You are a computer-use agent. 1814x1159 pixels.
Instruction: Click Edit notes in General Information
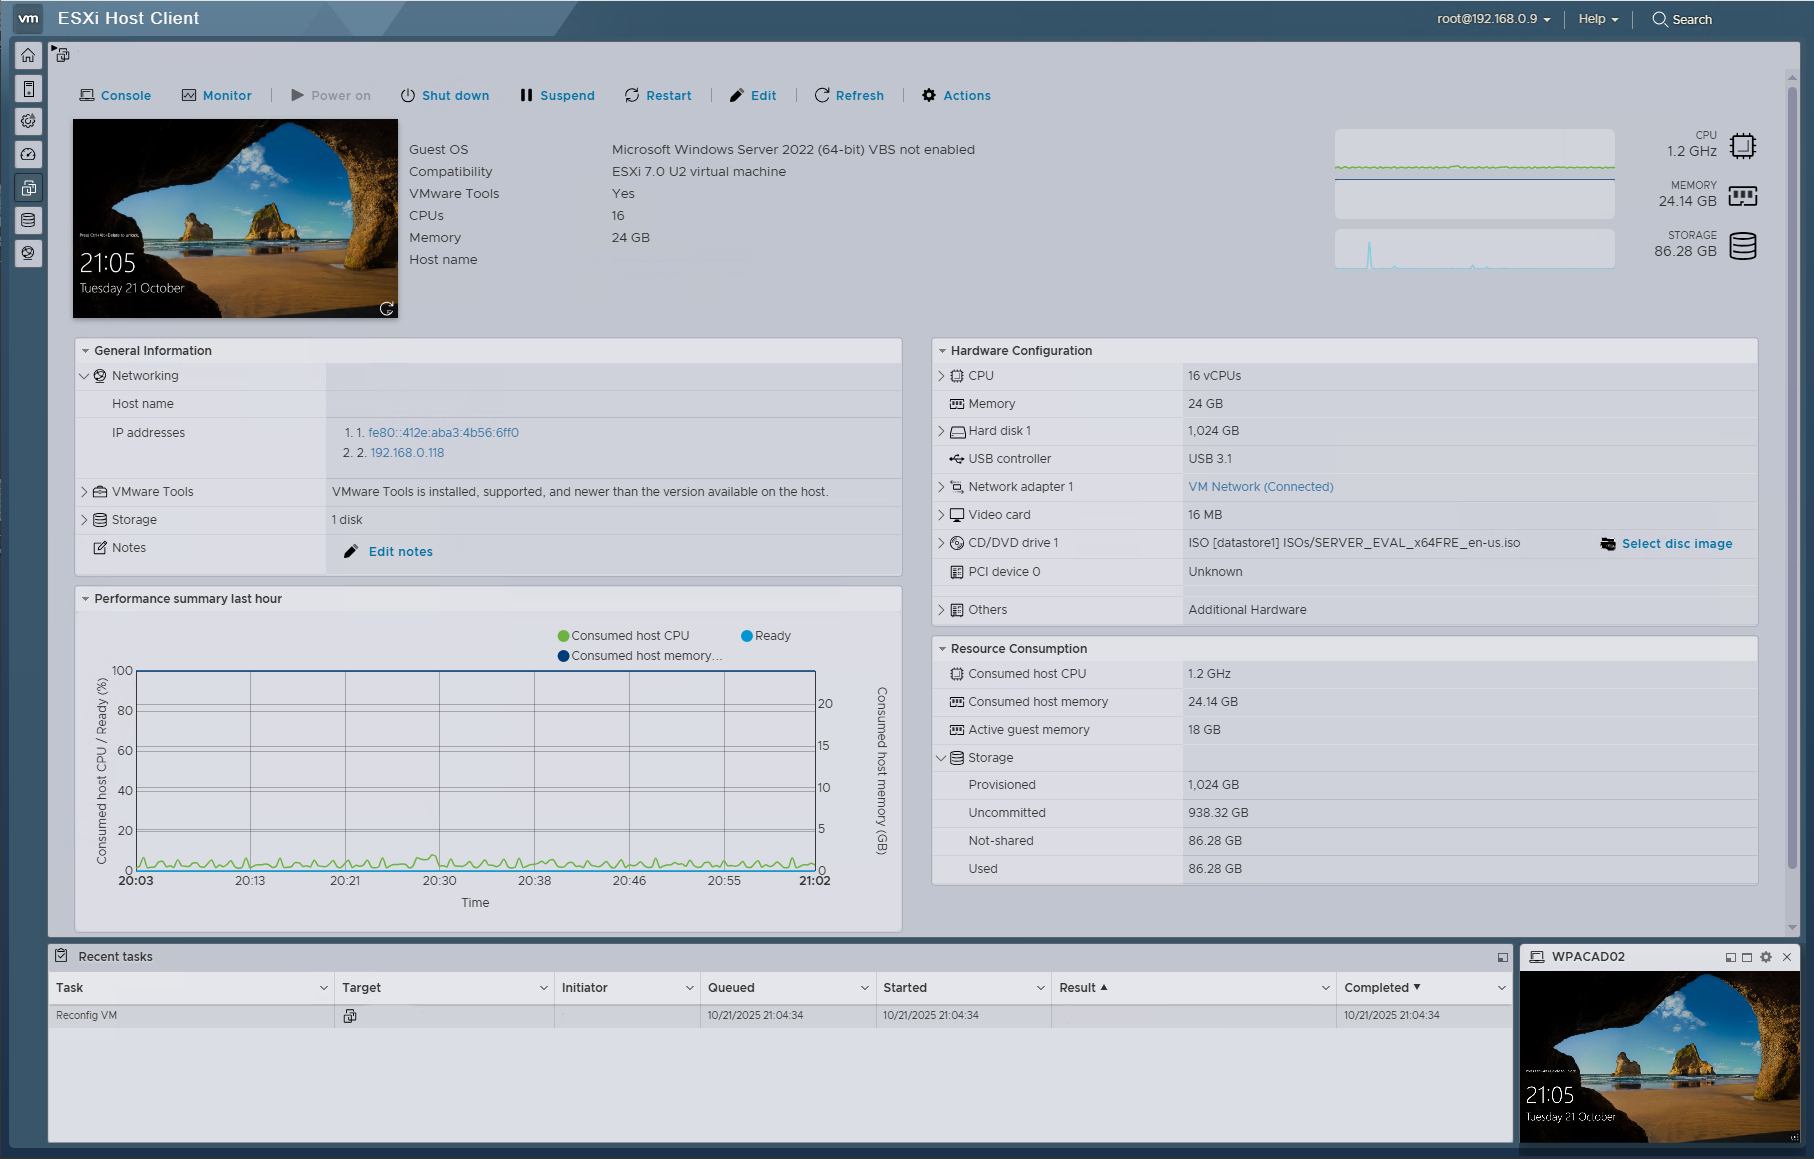click(x=399, y=551)
